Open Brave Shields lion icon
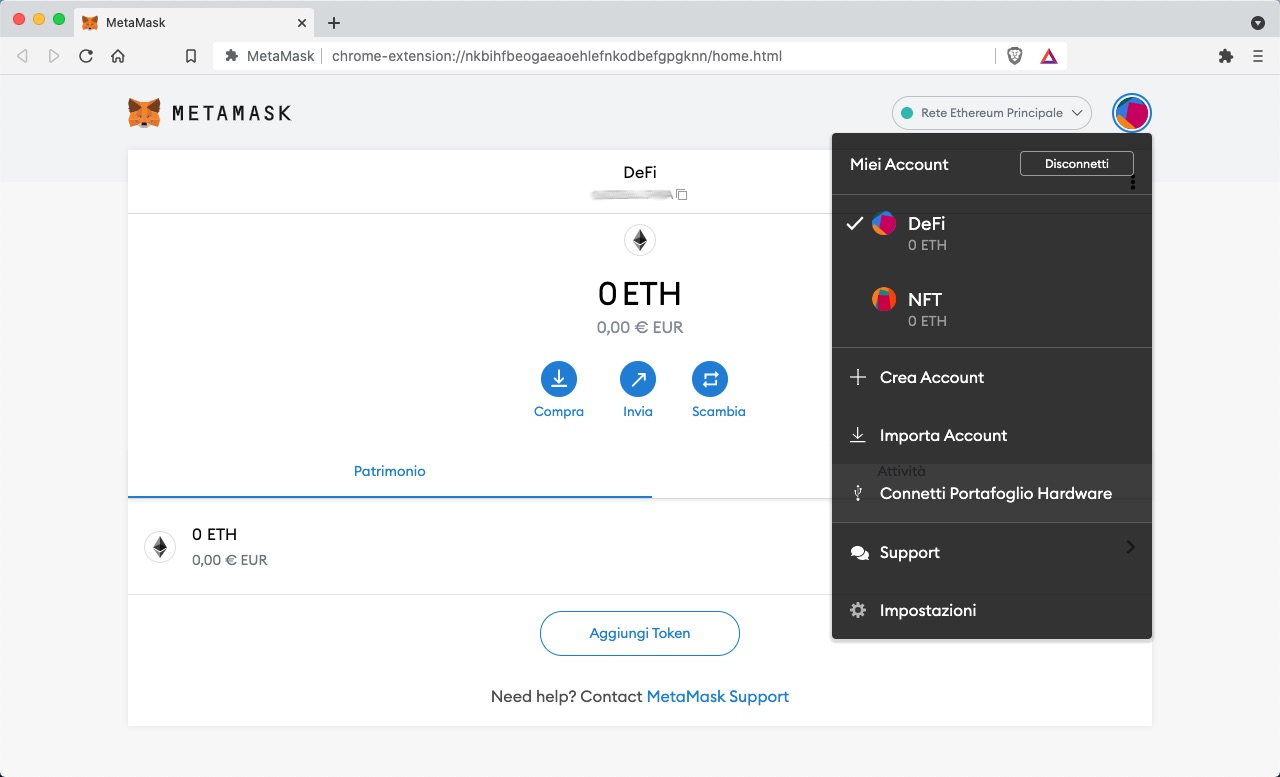Viewport: 1280px width, 777px height. (x=1014, y=56)
